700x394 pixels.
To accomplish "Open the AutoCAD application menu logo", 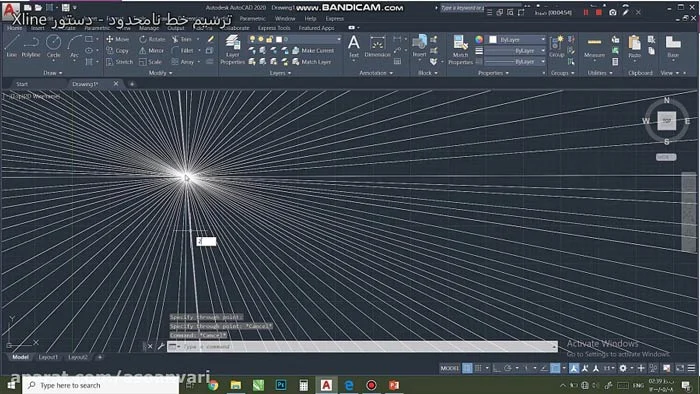I will [x=11, y=10].
